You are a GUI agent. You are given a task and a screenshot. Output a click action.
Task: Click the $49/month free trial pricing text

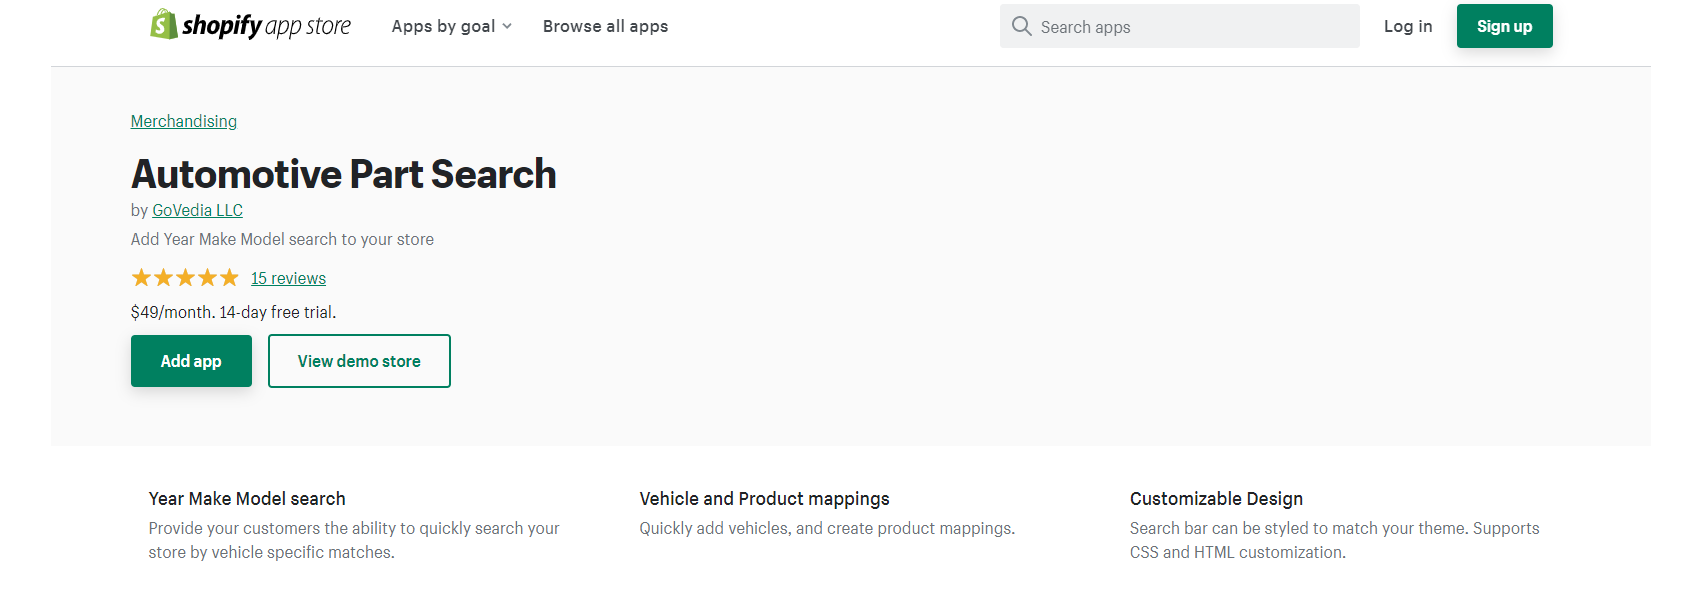pyautogui.click(x=233, y=312)
